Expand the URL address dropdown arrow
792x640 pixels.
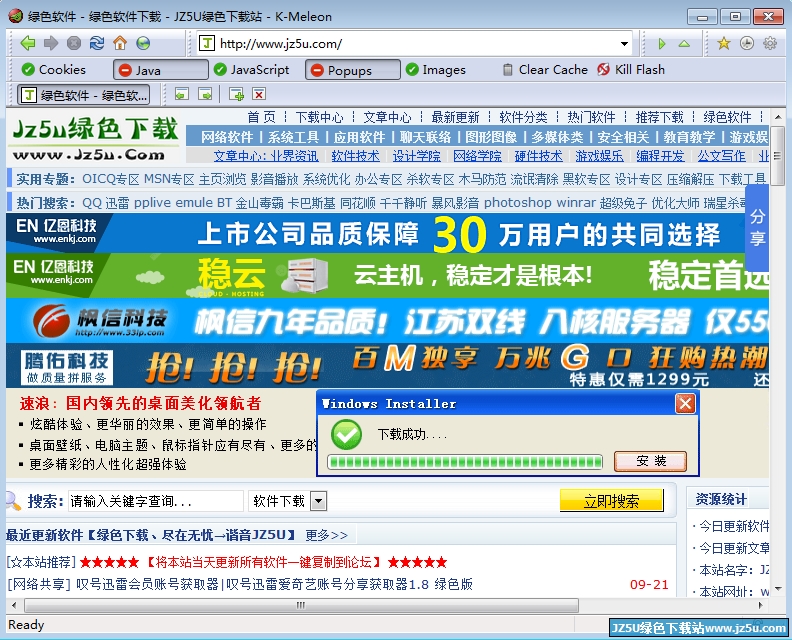click(x=624, y=44)
